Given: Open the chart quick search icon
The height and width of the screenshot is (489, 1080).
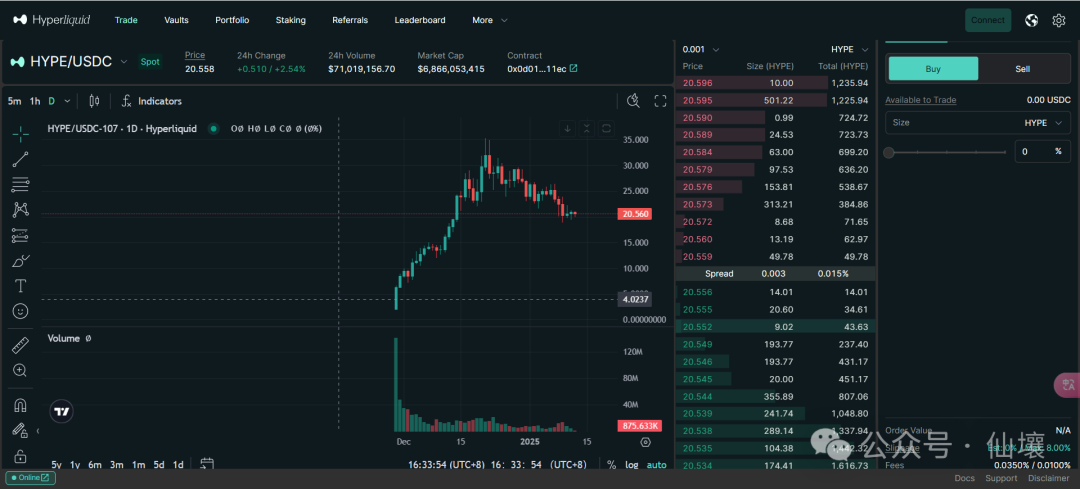Looking at the screenshot, I should pyautogui.click(x=634, y=101).
